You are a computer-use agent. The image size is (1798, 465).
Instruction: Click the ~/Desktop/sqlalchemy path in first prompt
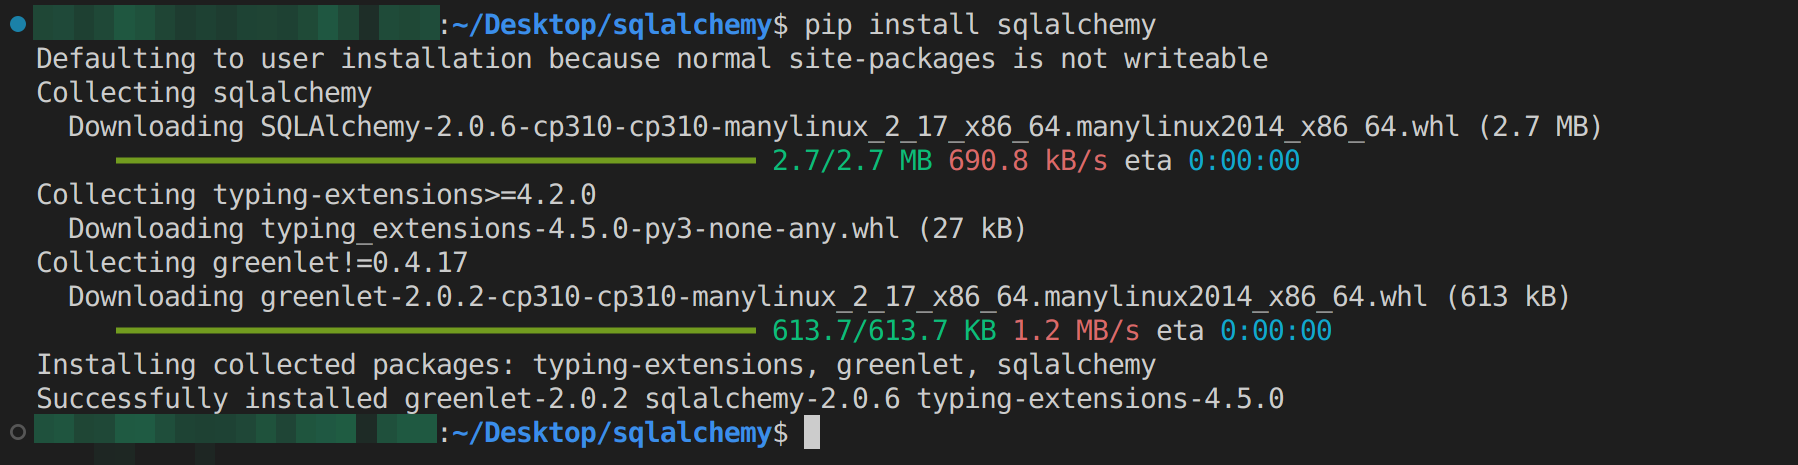(612, 24)
